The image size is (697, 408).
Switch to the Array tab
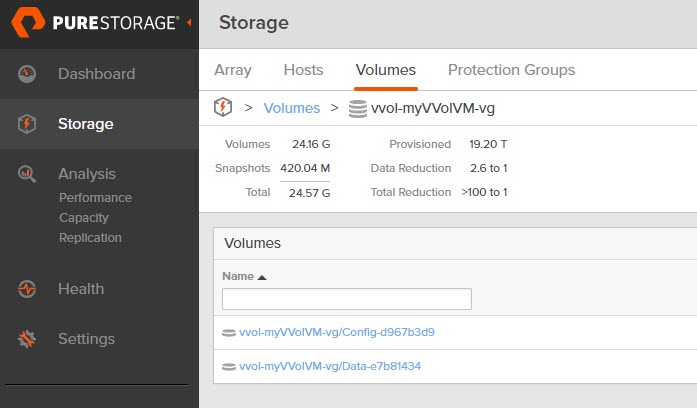[233, 70]
